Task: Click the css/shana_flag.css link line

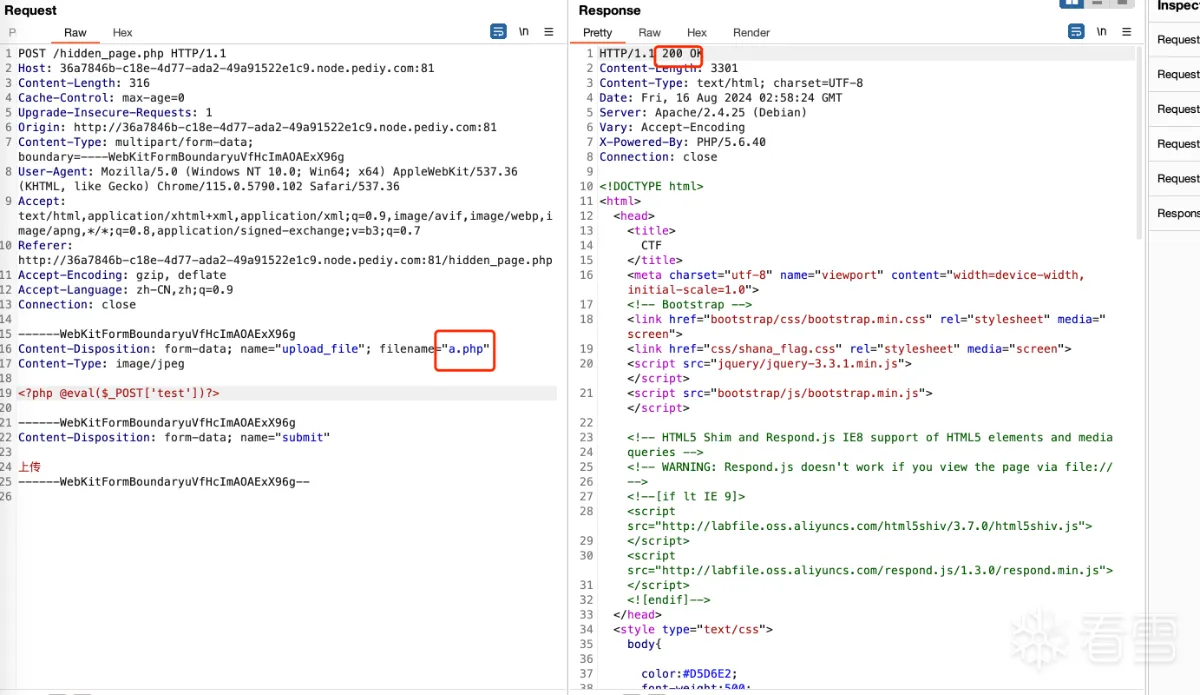Action: click(850, 349)
